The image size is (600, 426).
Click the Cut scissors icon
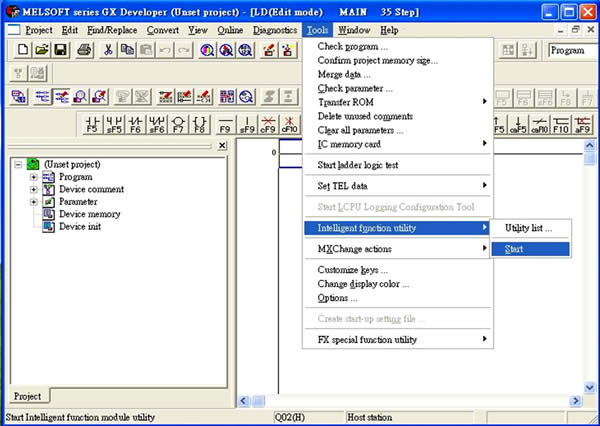click(x=108, y=50)
